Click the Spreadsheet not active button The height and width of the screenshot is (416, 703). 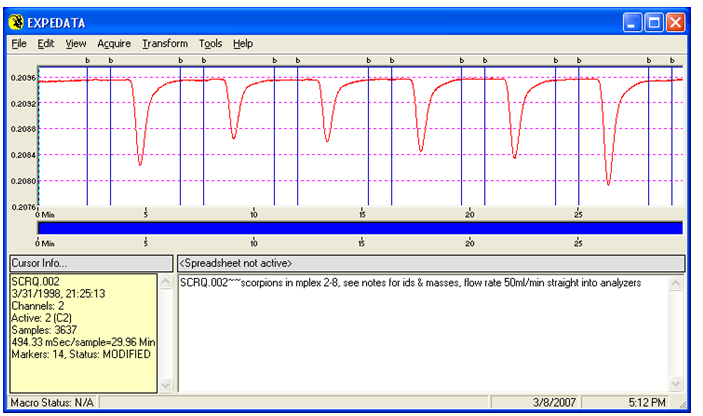[x=430, y=262]
